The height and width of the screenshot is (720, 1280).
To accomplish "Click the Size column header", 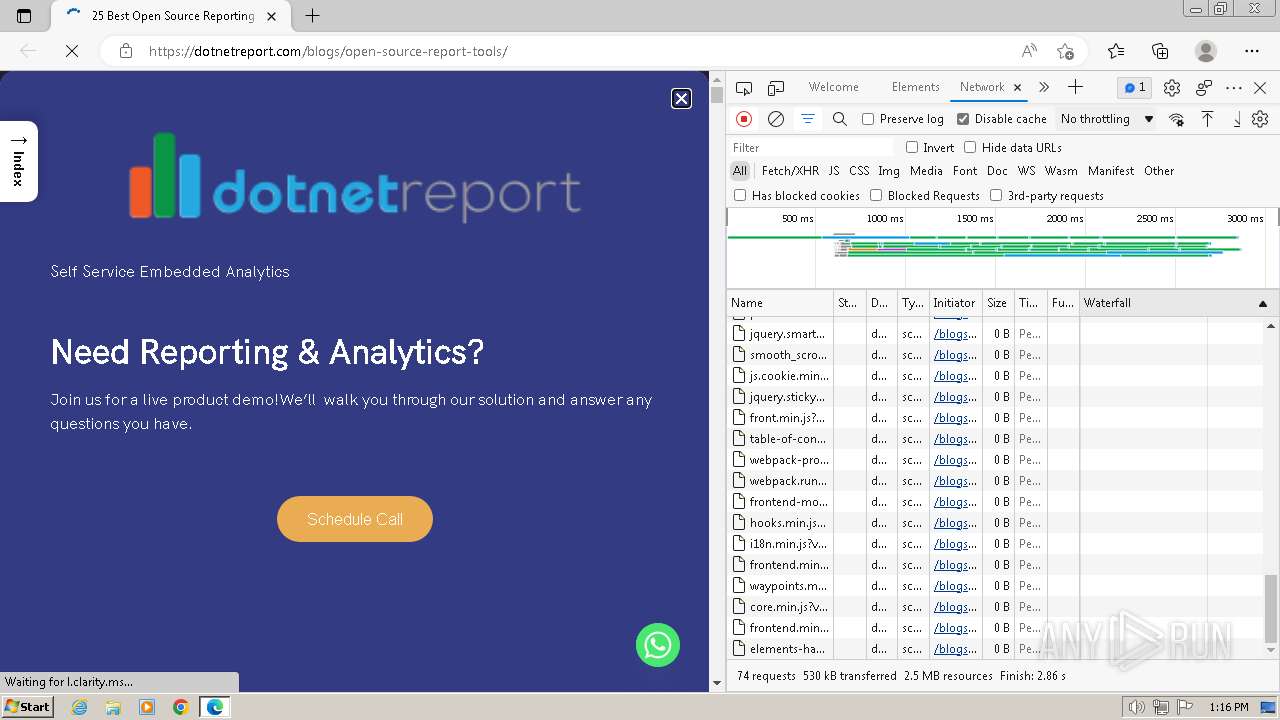I will coord(997,303).
